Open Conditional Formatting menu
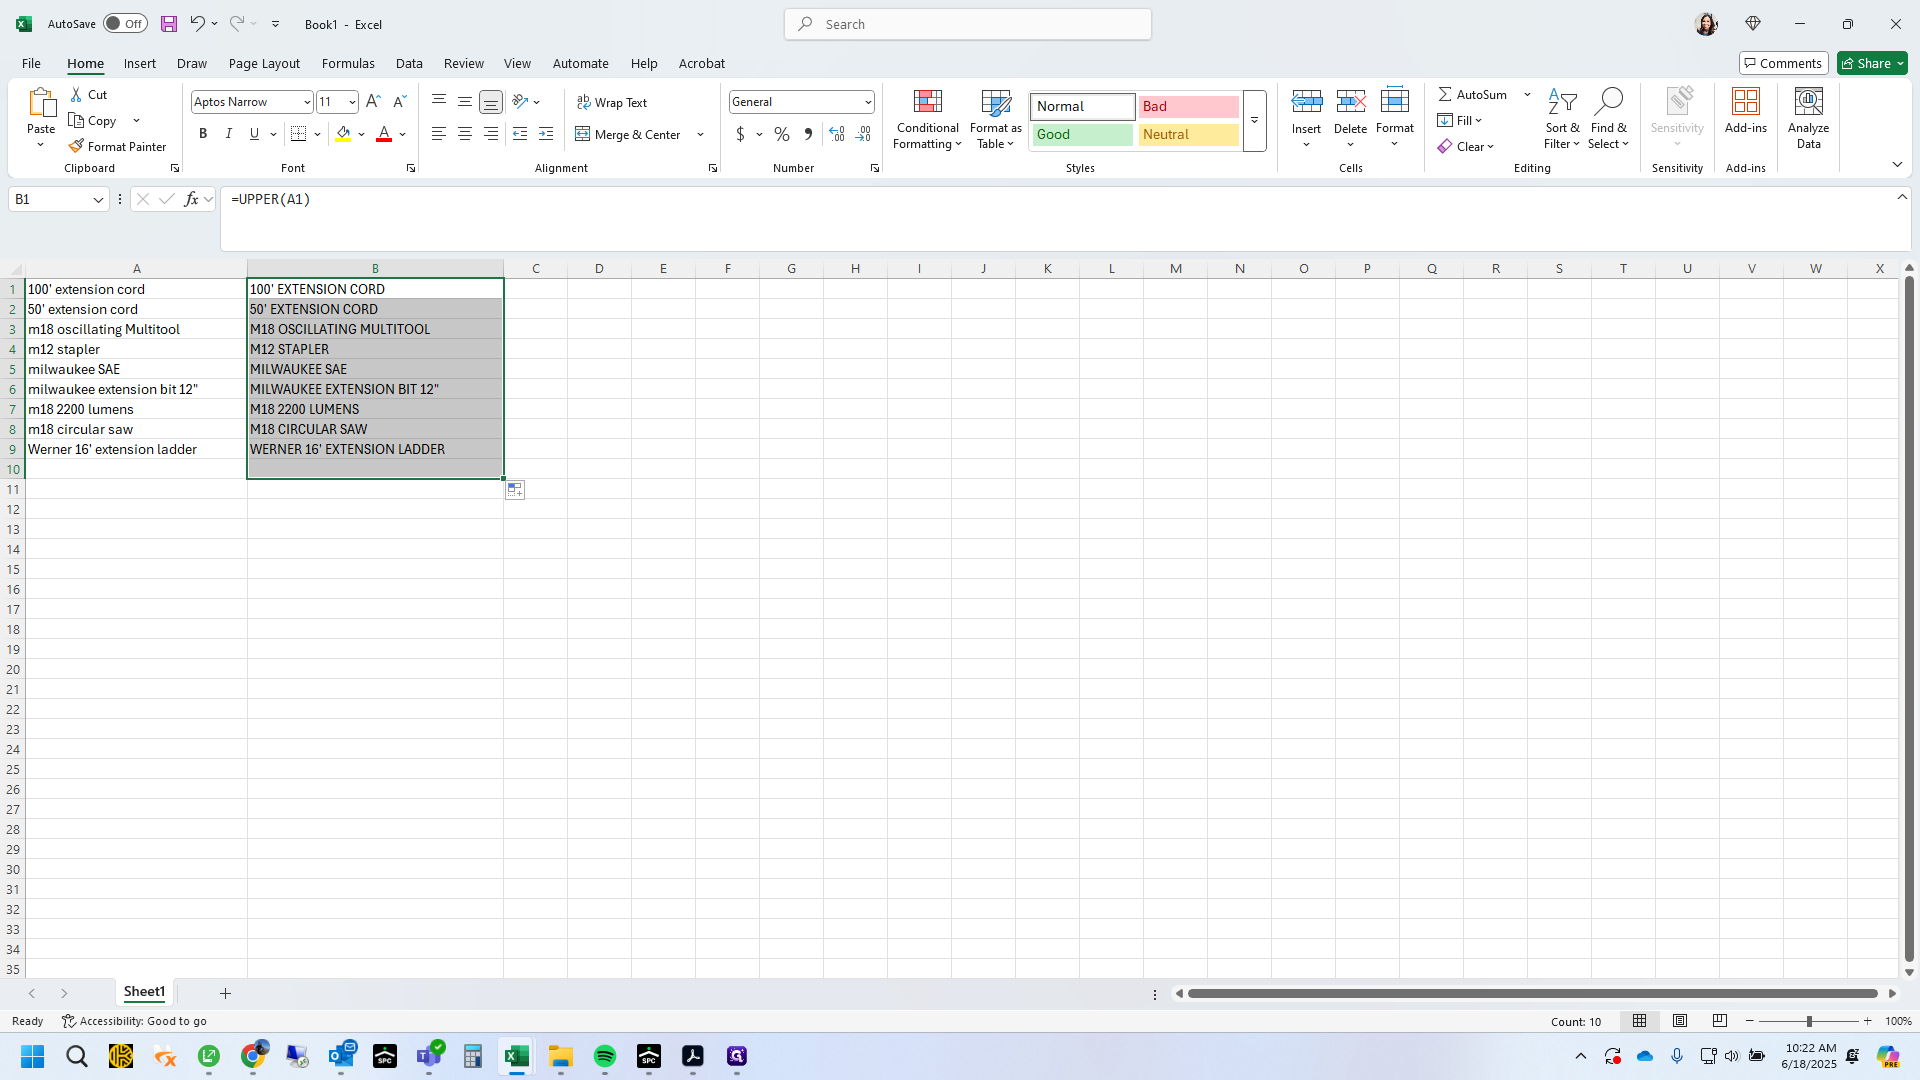This screenshot has height=1080, width=1920. pos(927,120)
